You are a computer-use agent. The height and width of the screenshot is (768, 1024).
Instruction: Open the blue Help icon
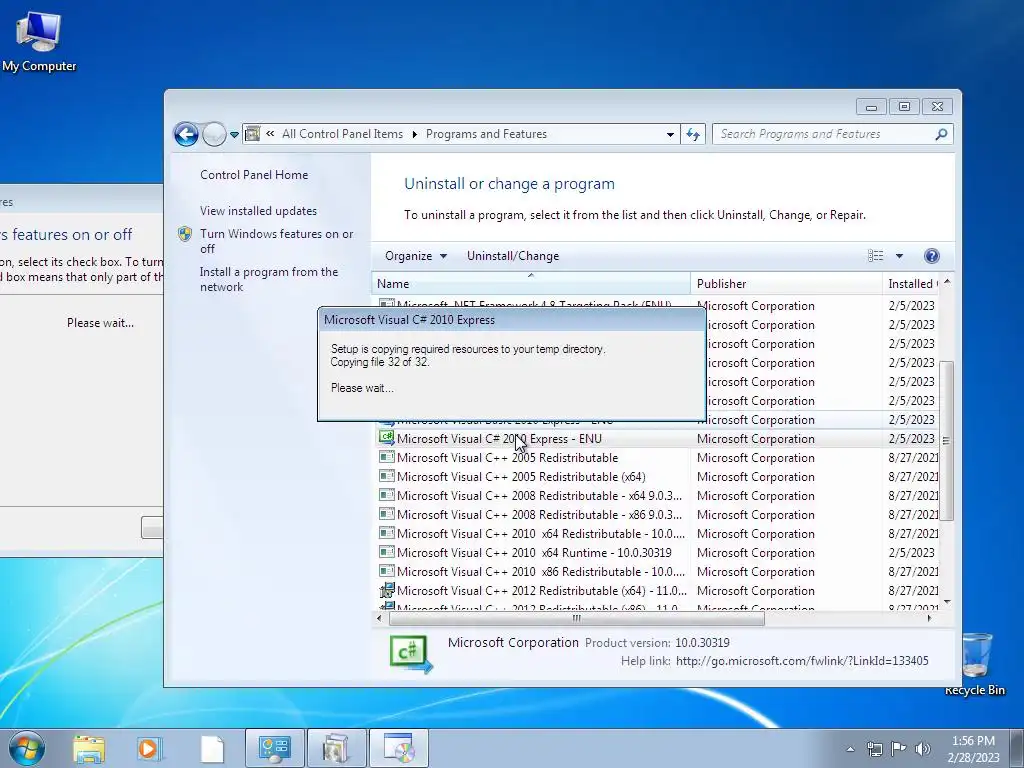932,256
